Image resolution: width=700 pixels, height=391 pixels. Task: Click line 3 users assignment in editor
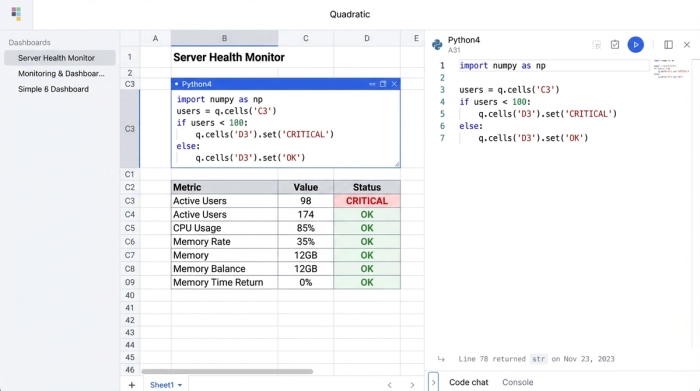pyautogui.click(x=509, y=90)
